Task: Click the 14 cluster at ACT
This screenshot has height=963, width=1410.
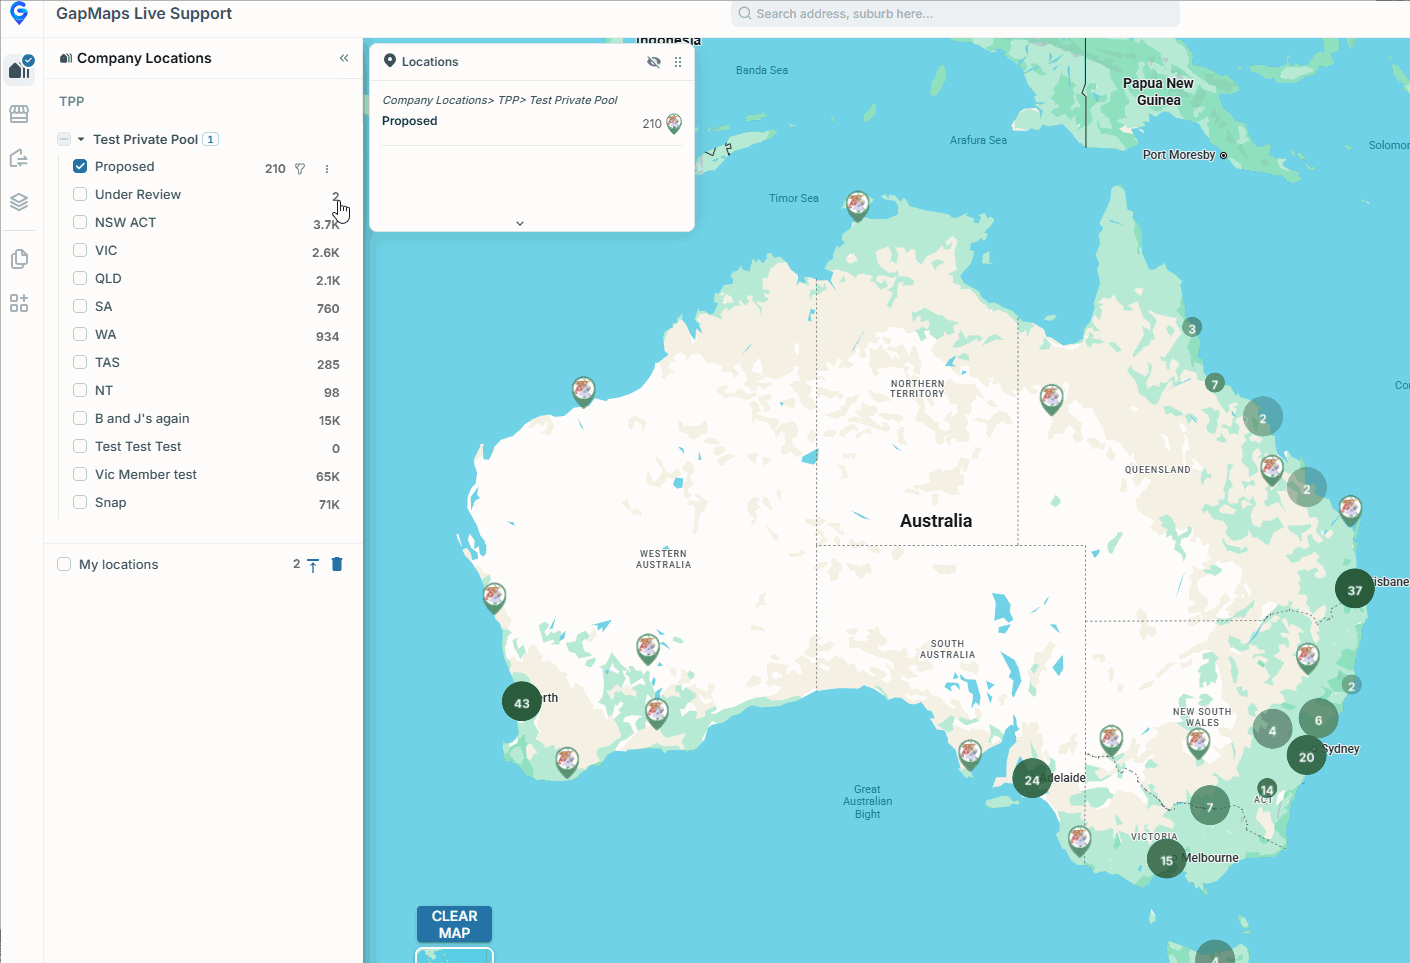Action: tap(1267, 789)
